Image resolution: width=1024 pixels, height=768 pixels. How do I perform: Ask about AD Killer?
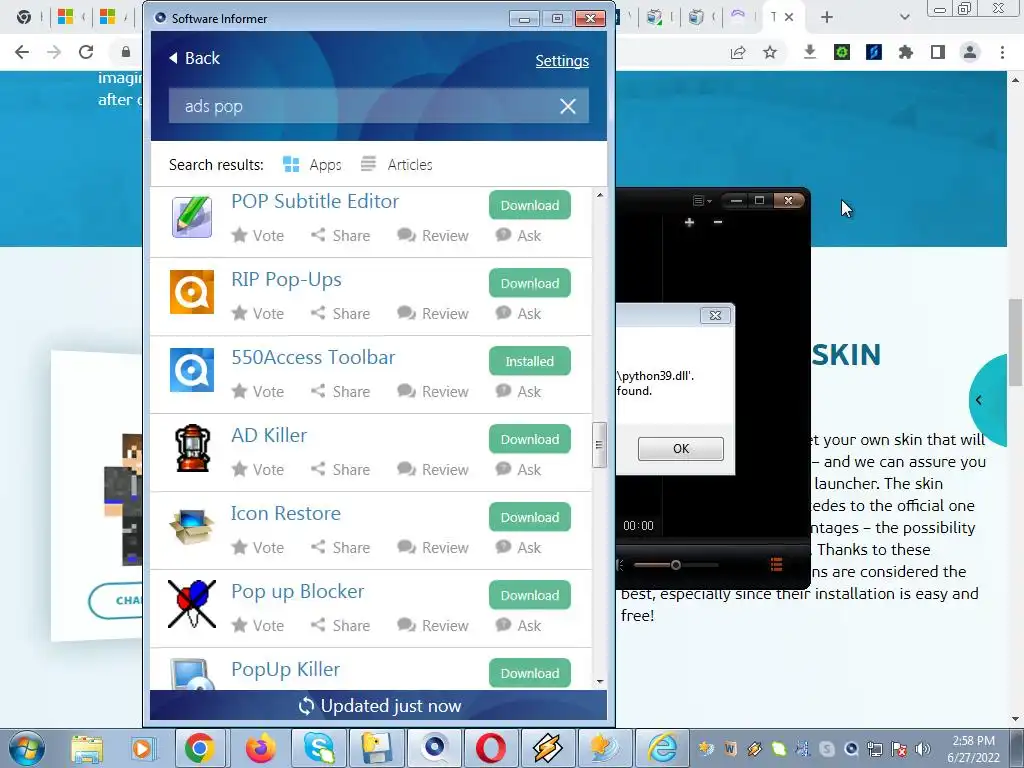519,470
